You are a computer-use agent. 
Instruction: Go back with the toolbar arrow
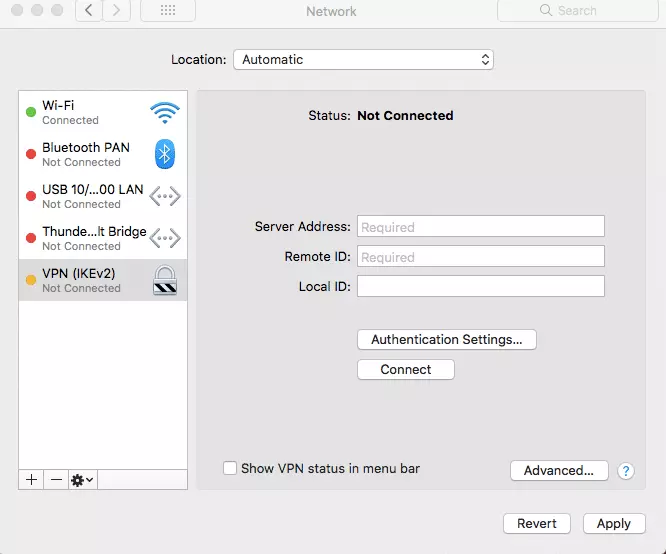pos(89,11)
